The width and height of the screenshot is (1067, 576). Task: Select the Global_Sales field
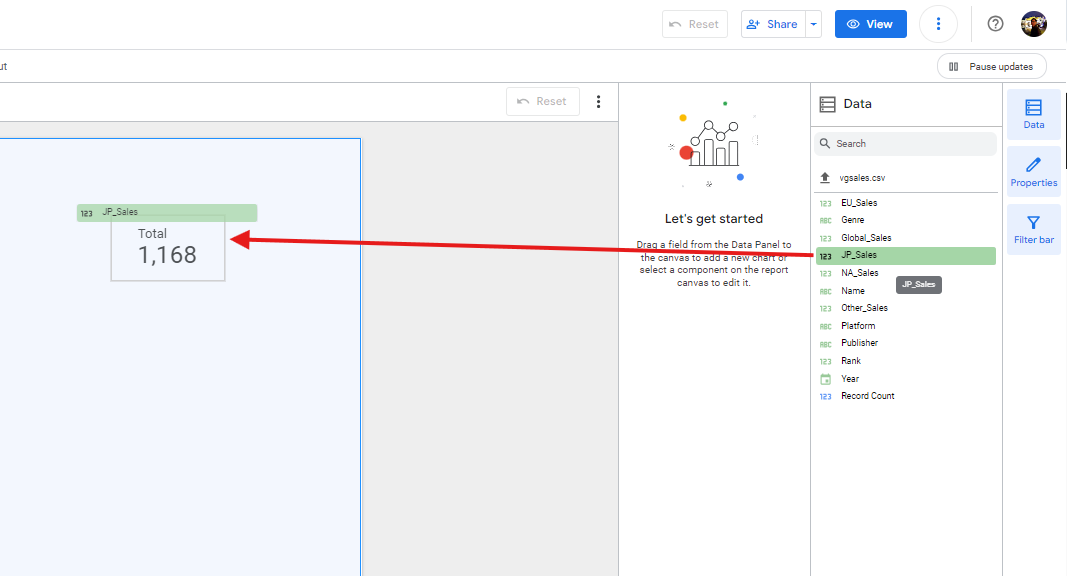(866, 238)
